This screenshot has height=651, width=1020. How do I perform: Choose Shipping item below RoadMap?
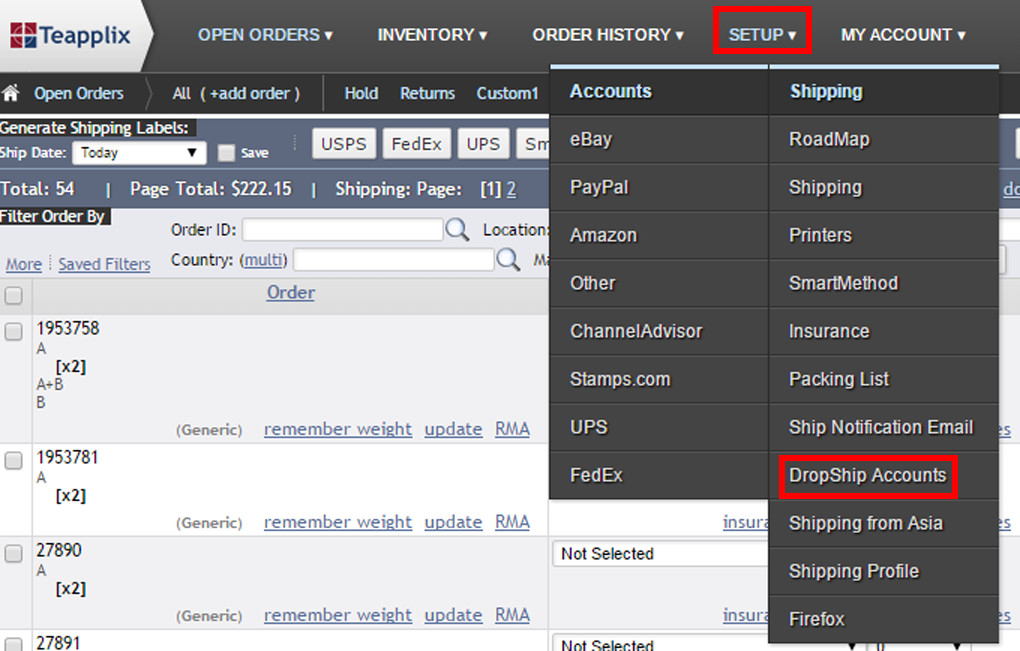click(884, 188)
